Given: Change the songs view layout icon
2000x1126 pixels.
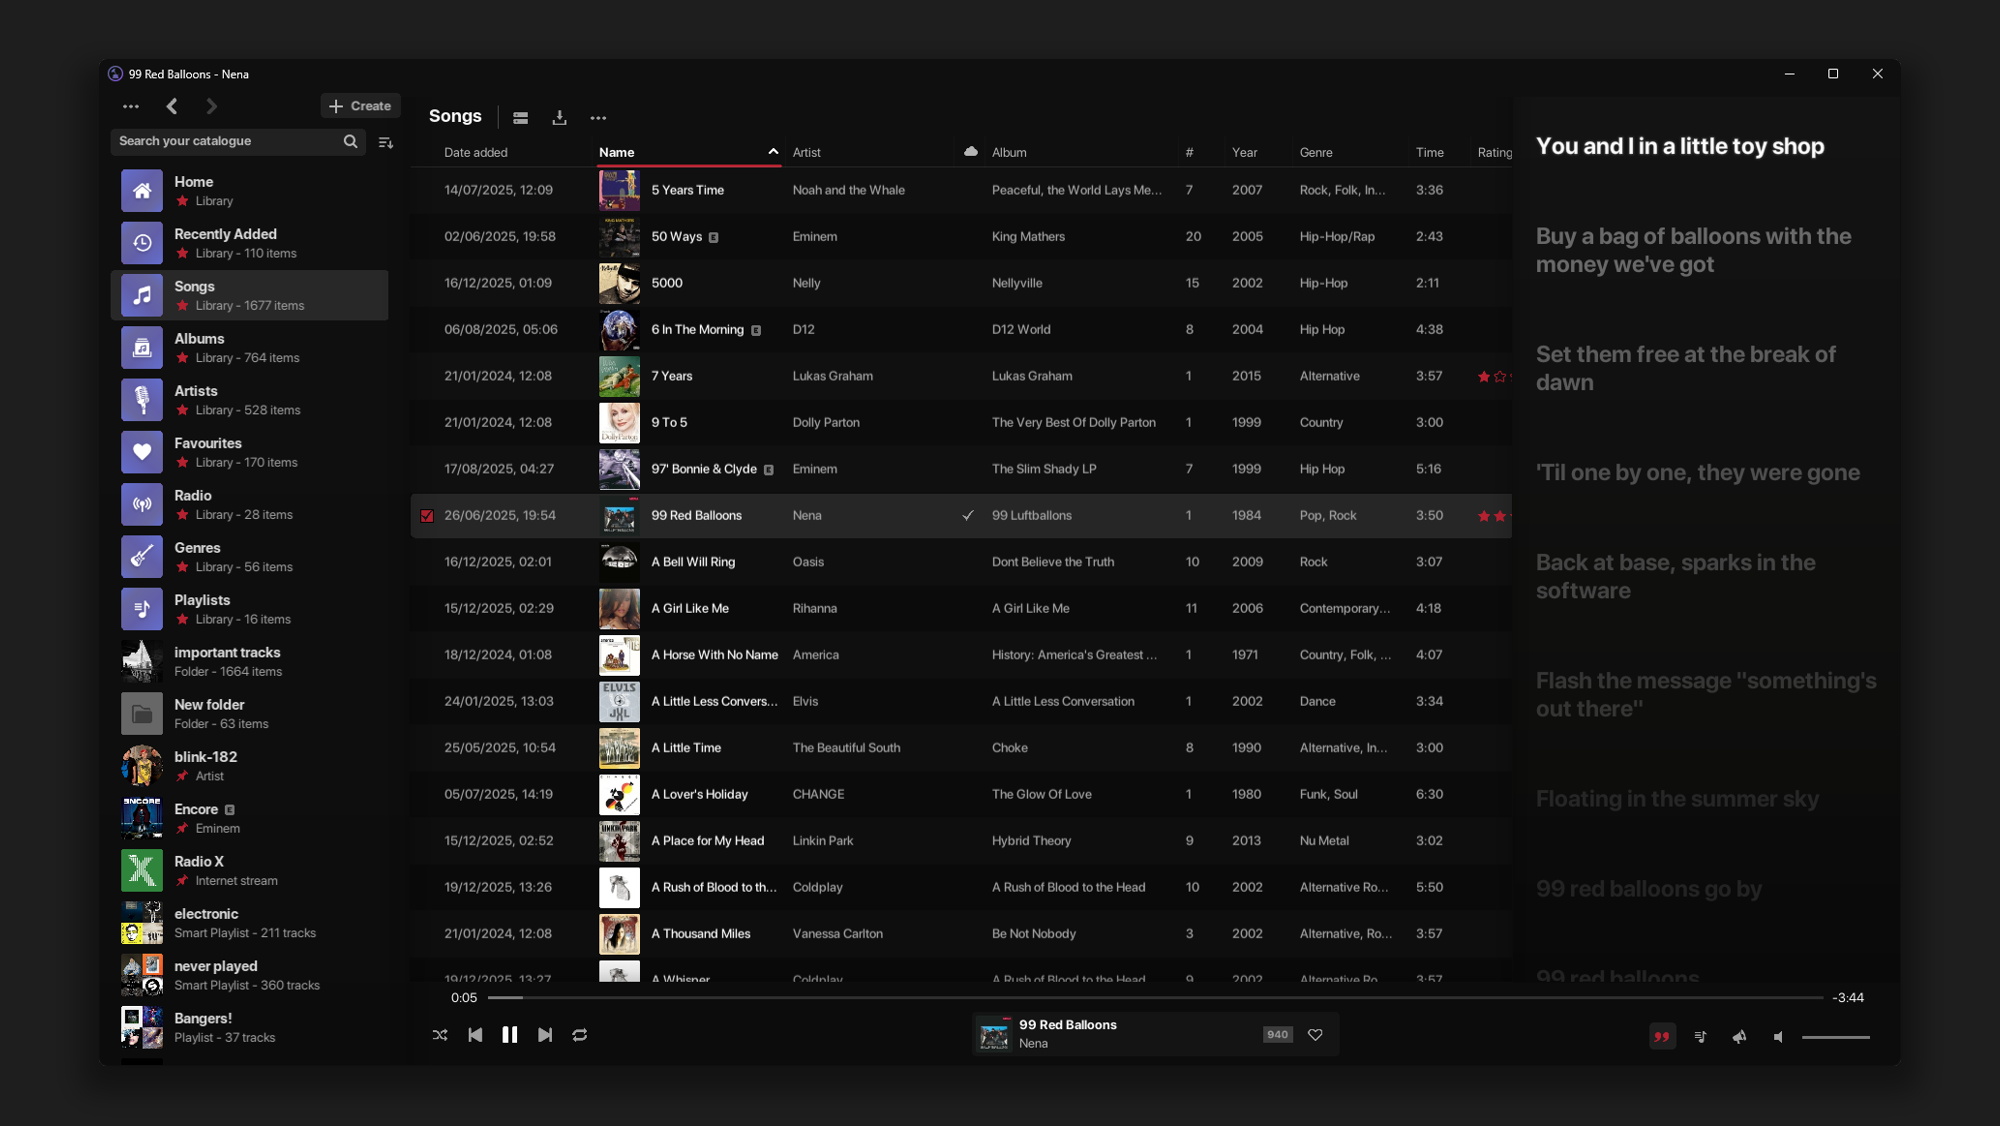Looking at the screenshot, I should click(x=521, y=118).
